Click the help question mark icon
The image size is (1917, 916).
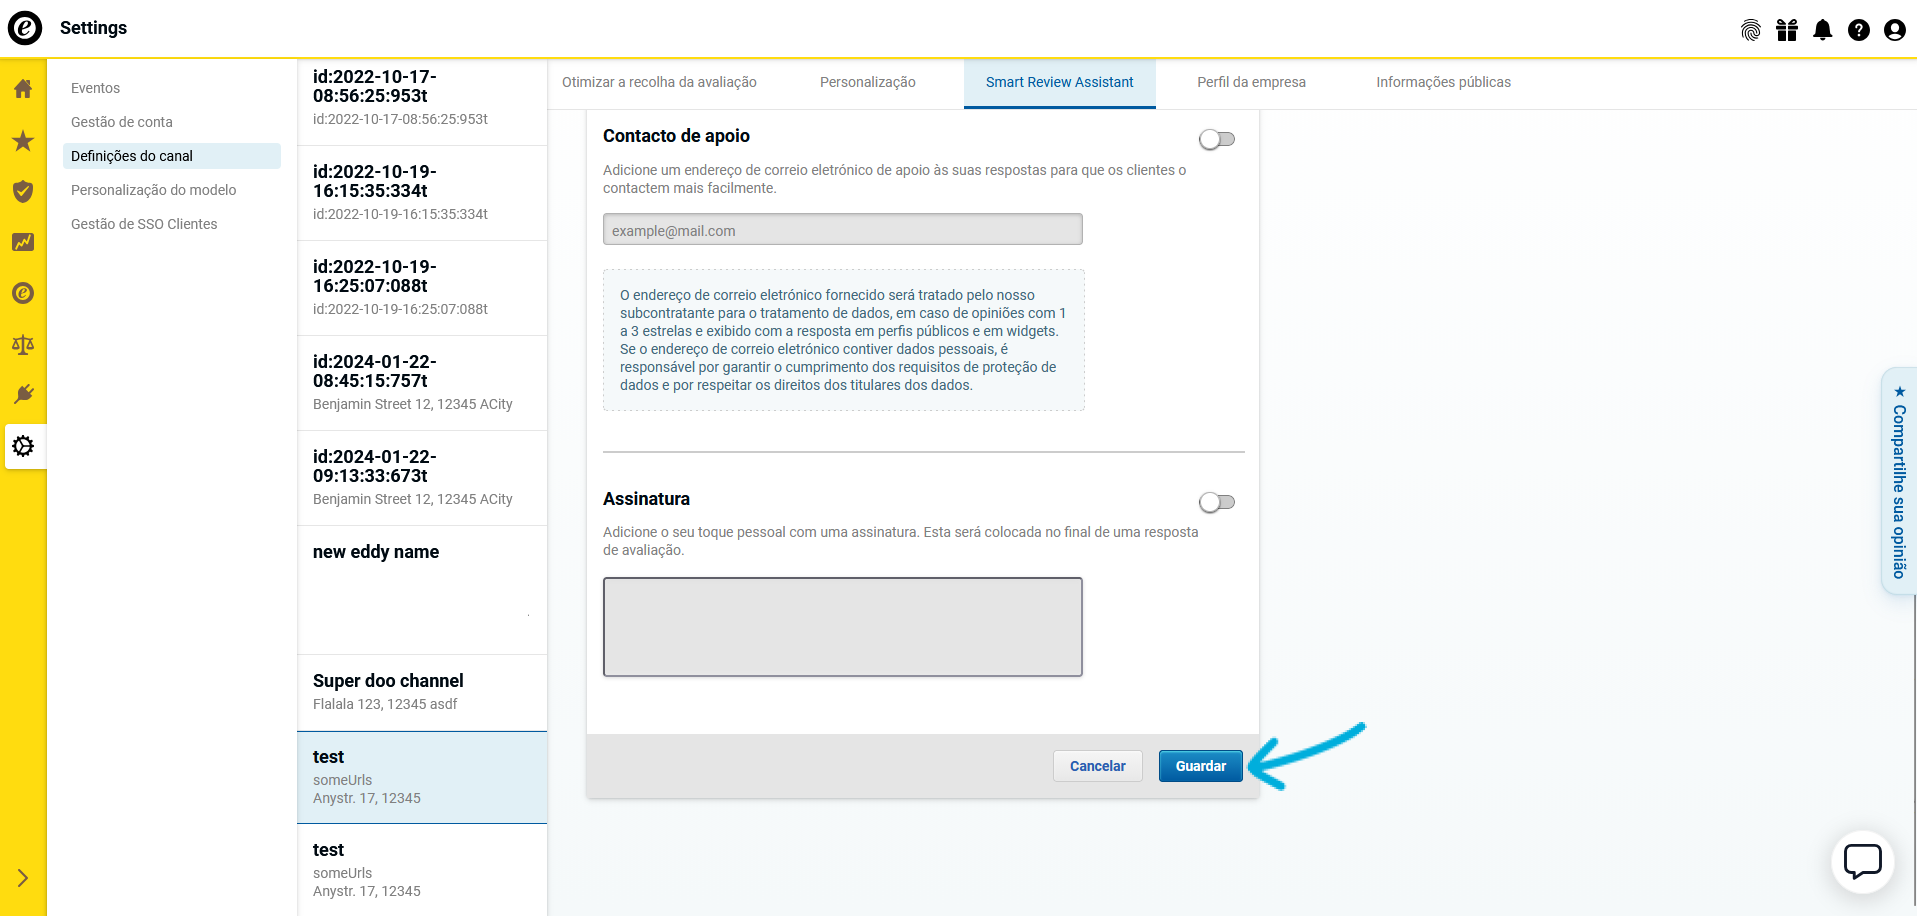click(x=1859, y=30)
